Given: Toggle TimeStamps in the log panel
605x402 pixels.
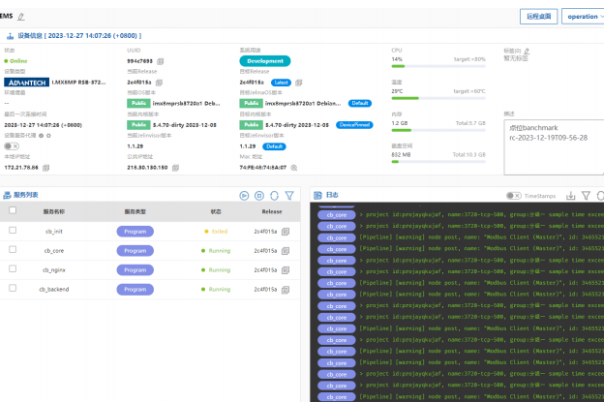Looking at the screenshot, I should (x=514, y=196).
